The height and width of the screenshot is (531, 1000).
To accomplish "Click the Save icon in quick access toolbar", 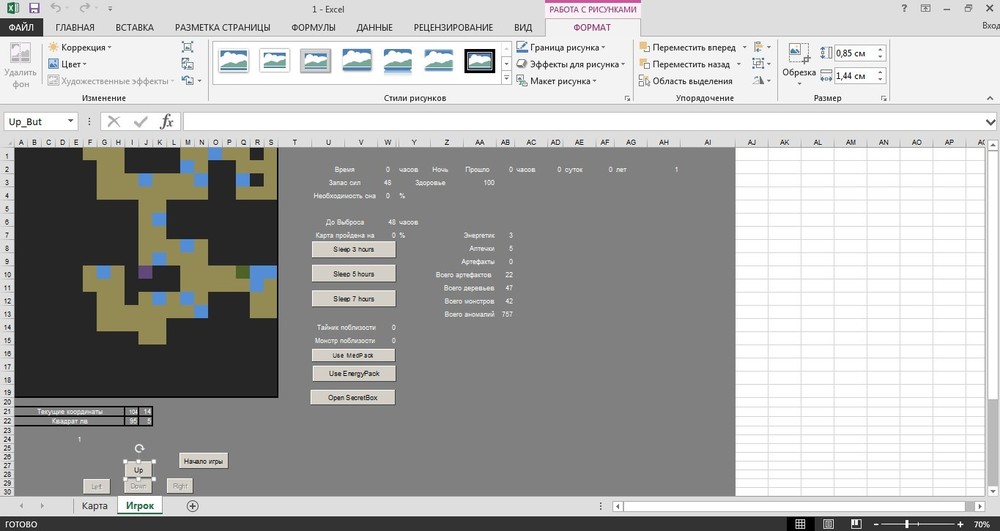I will 34,8.
